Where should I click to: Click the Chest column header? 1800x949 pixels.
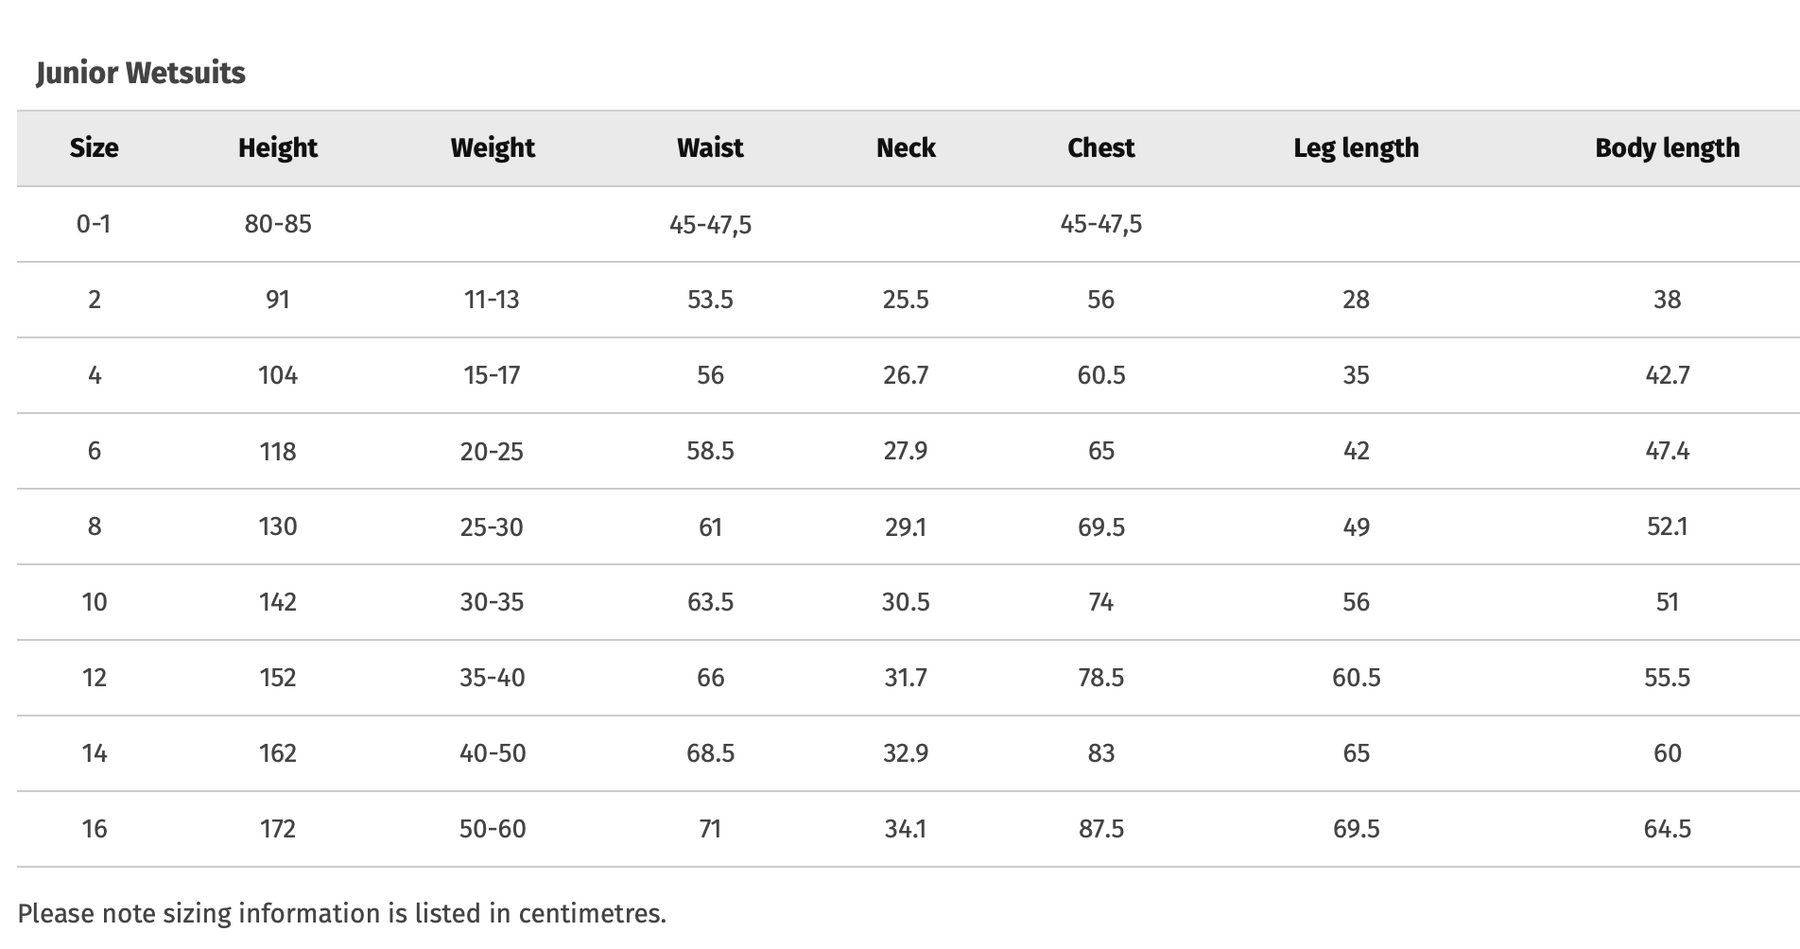pos(1101,148)
